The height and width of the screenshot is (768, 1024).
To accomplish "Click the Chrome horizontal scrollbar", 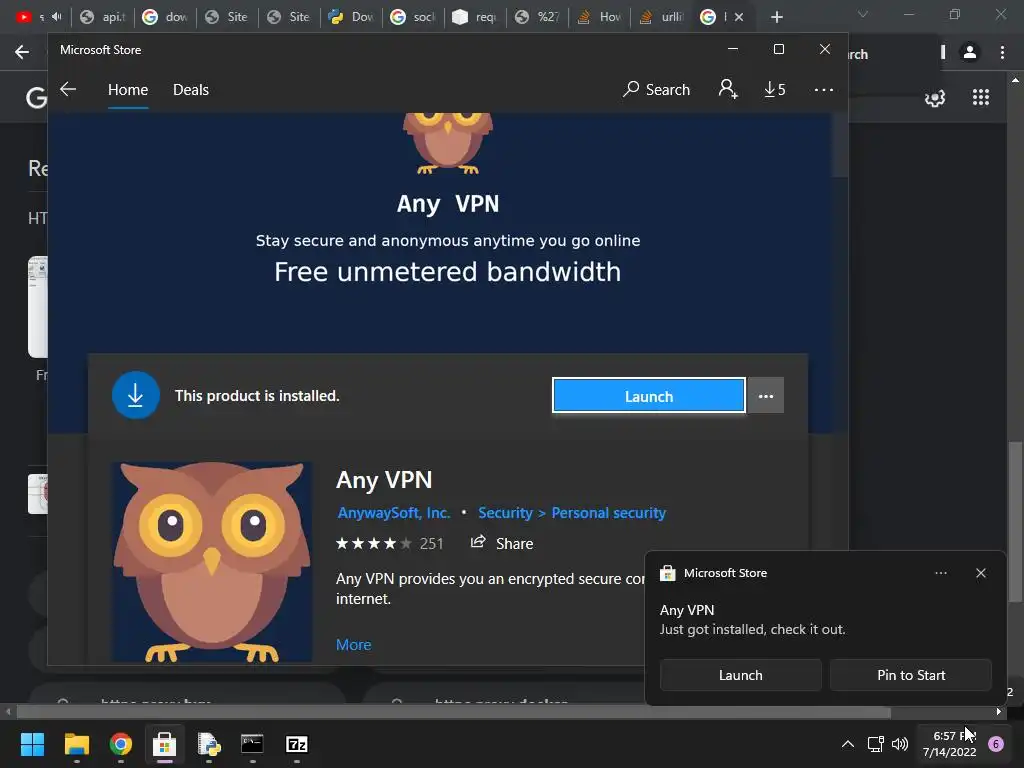I will coord(453,712).
